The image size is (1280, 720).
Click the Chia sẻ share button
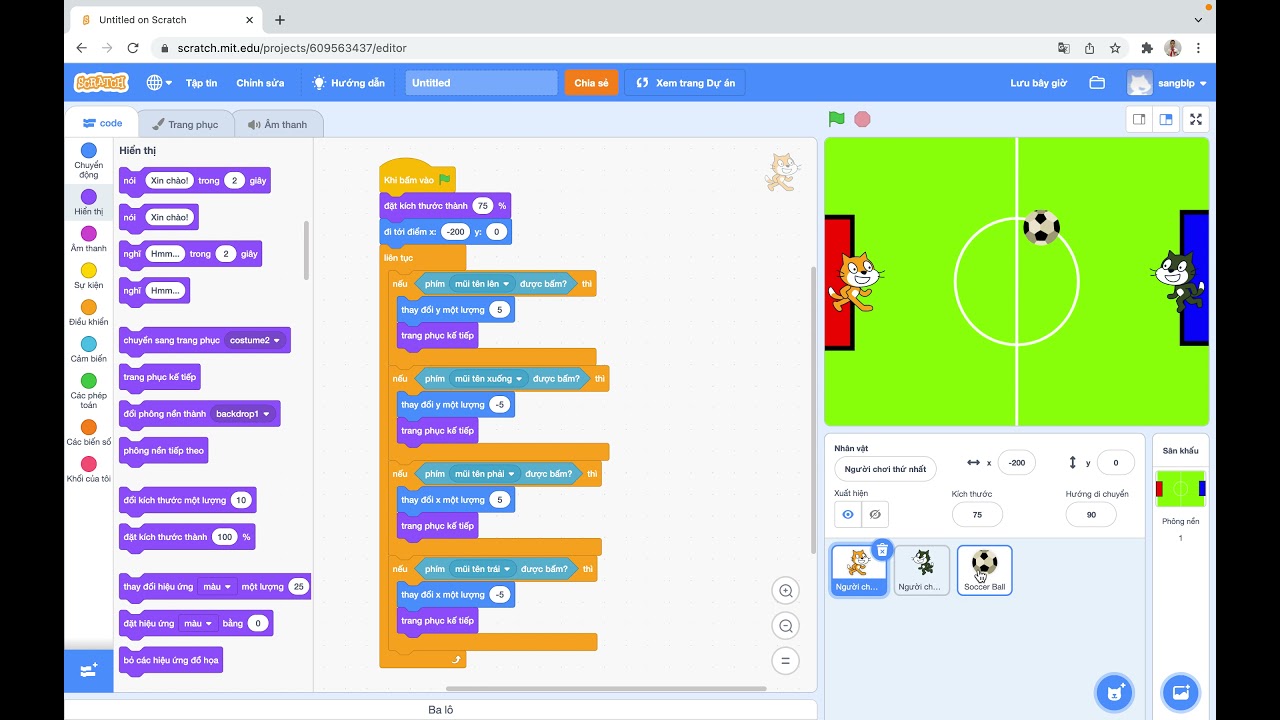click(591, 83)
